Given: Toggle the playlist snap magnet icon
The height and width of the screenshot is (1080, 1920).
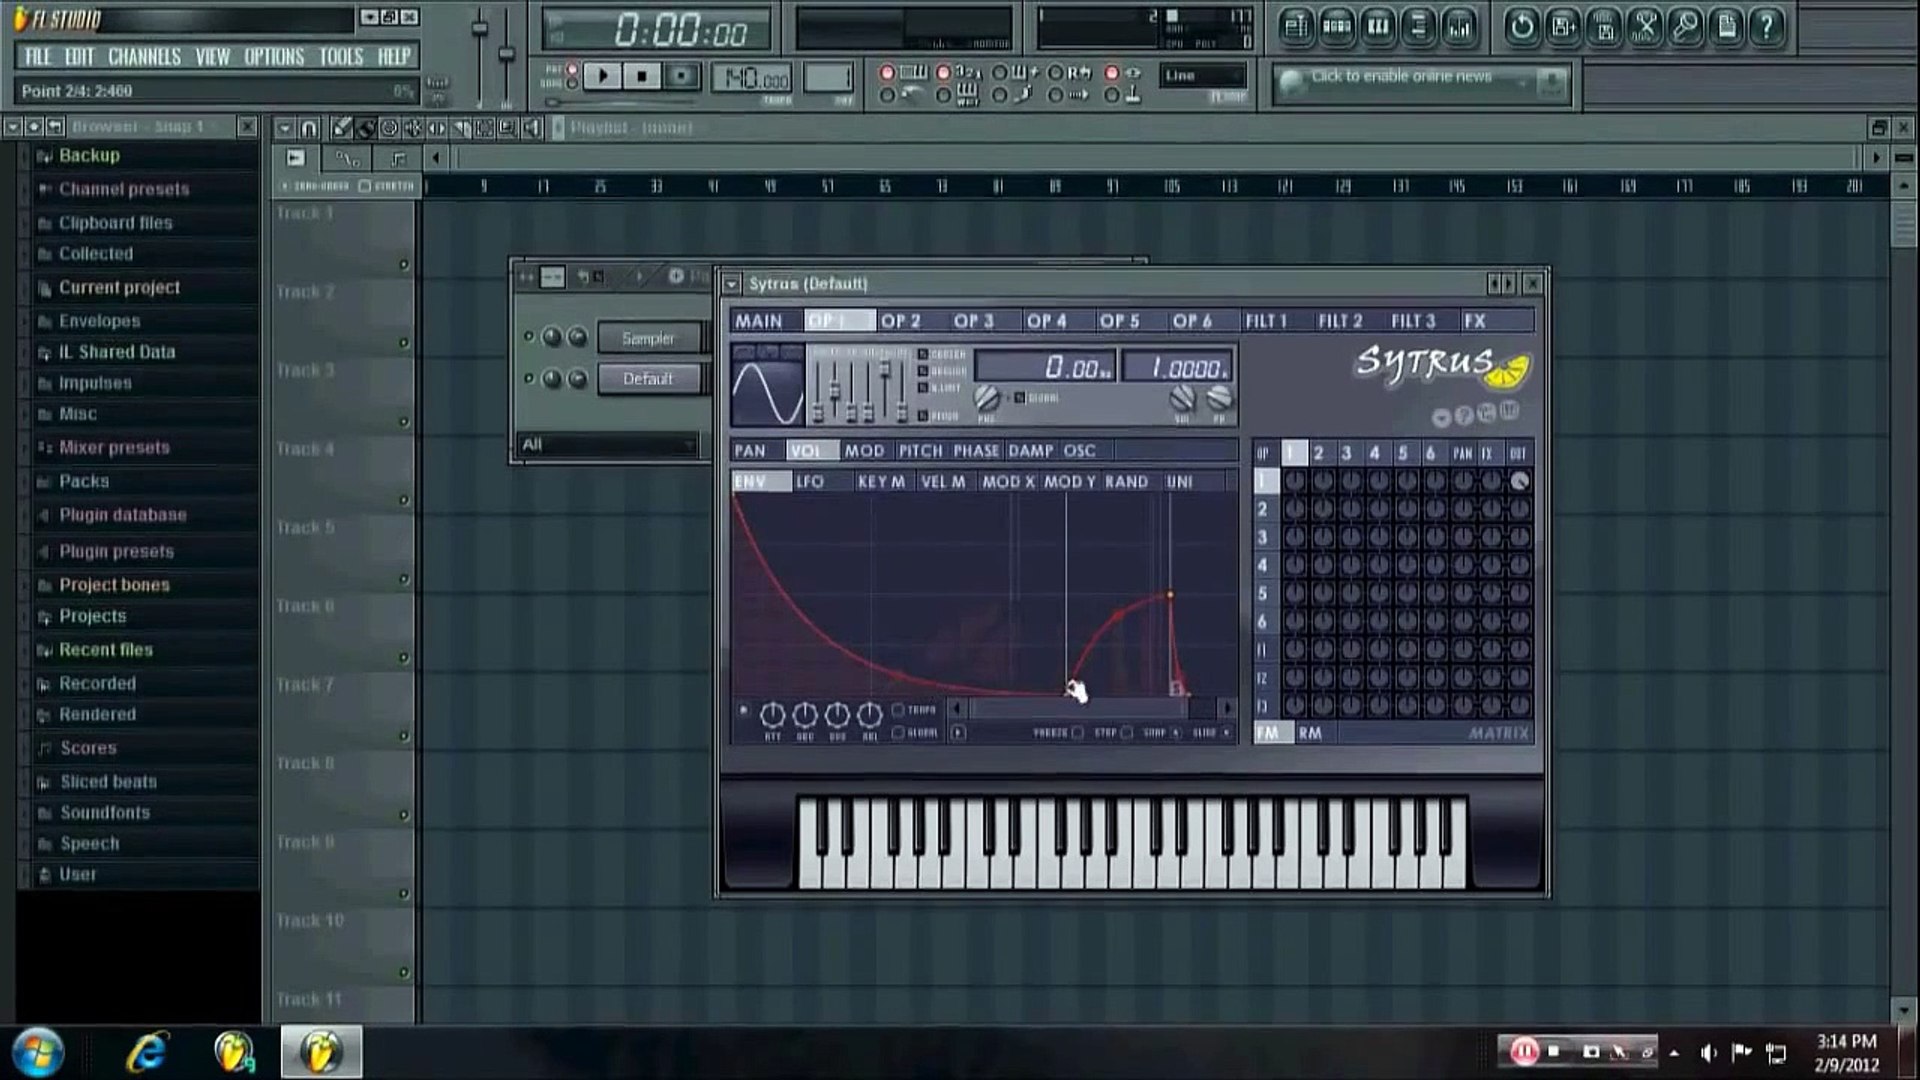Looking at the screenshot, I should (309, 128).
